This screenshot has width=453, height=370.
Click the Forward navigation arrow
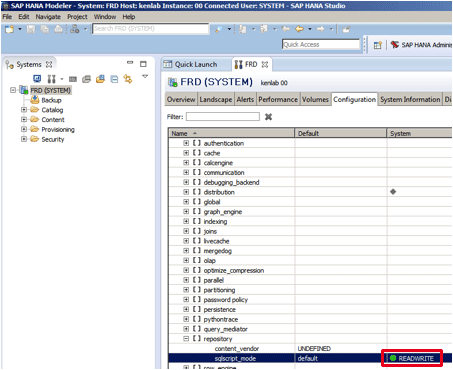[x=320, y=29]
